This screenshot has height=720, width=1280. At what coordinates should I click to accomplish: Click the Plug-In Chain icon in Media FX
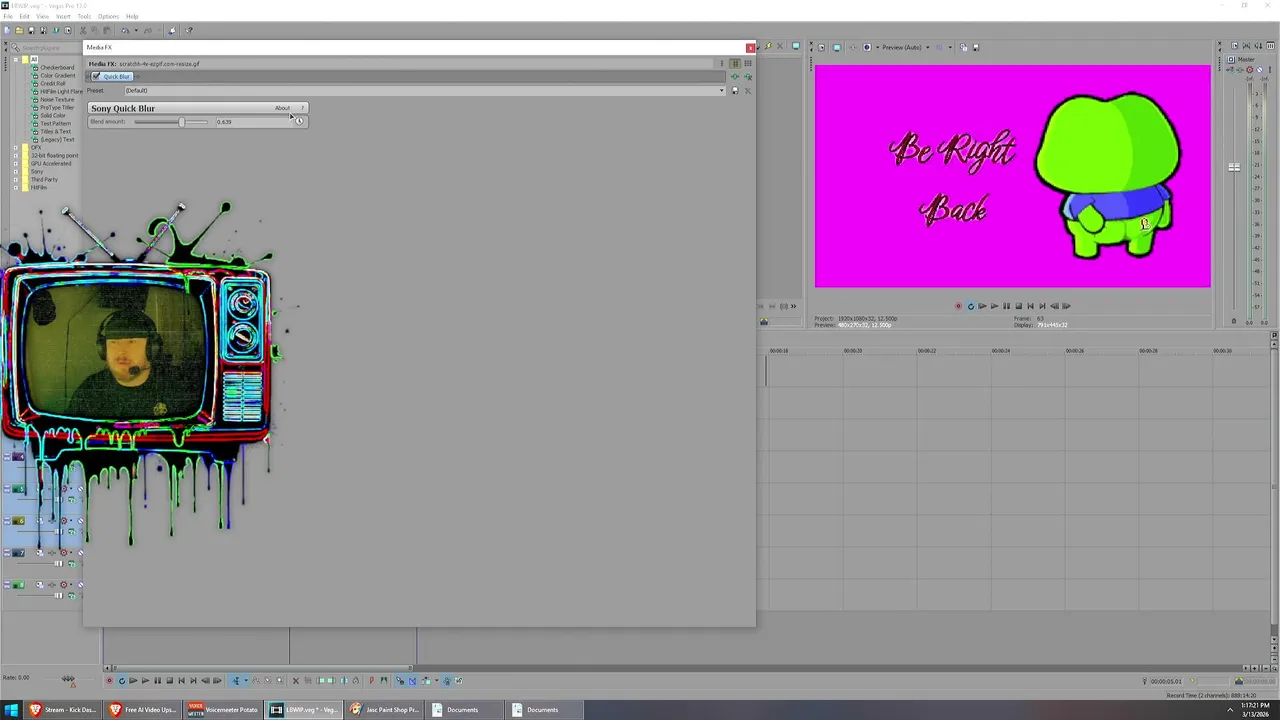tap(735, 76)
